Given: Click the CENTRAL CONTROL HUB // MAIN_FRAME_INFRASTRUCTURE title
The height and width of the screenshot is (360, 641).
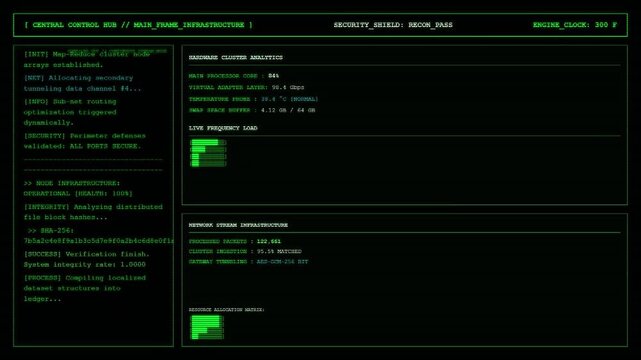Looking at the screenshot, I should point(138,25).
